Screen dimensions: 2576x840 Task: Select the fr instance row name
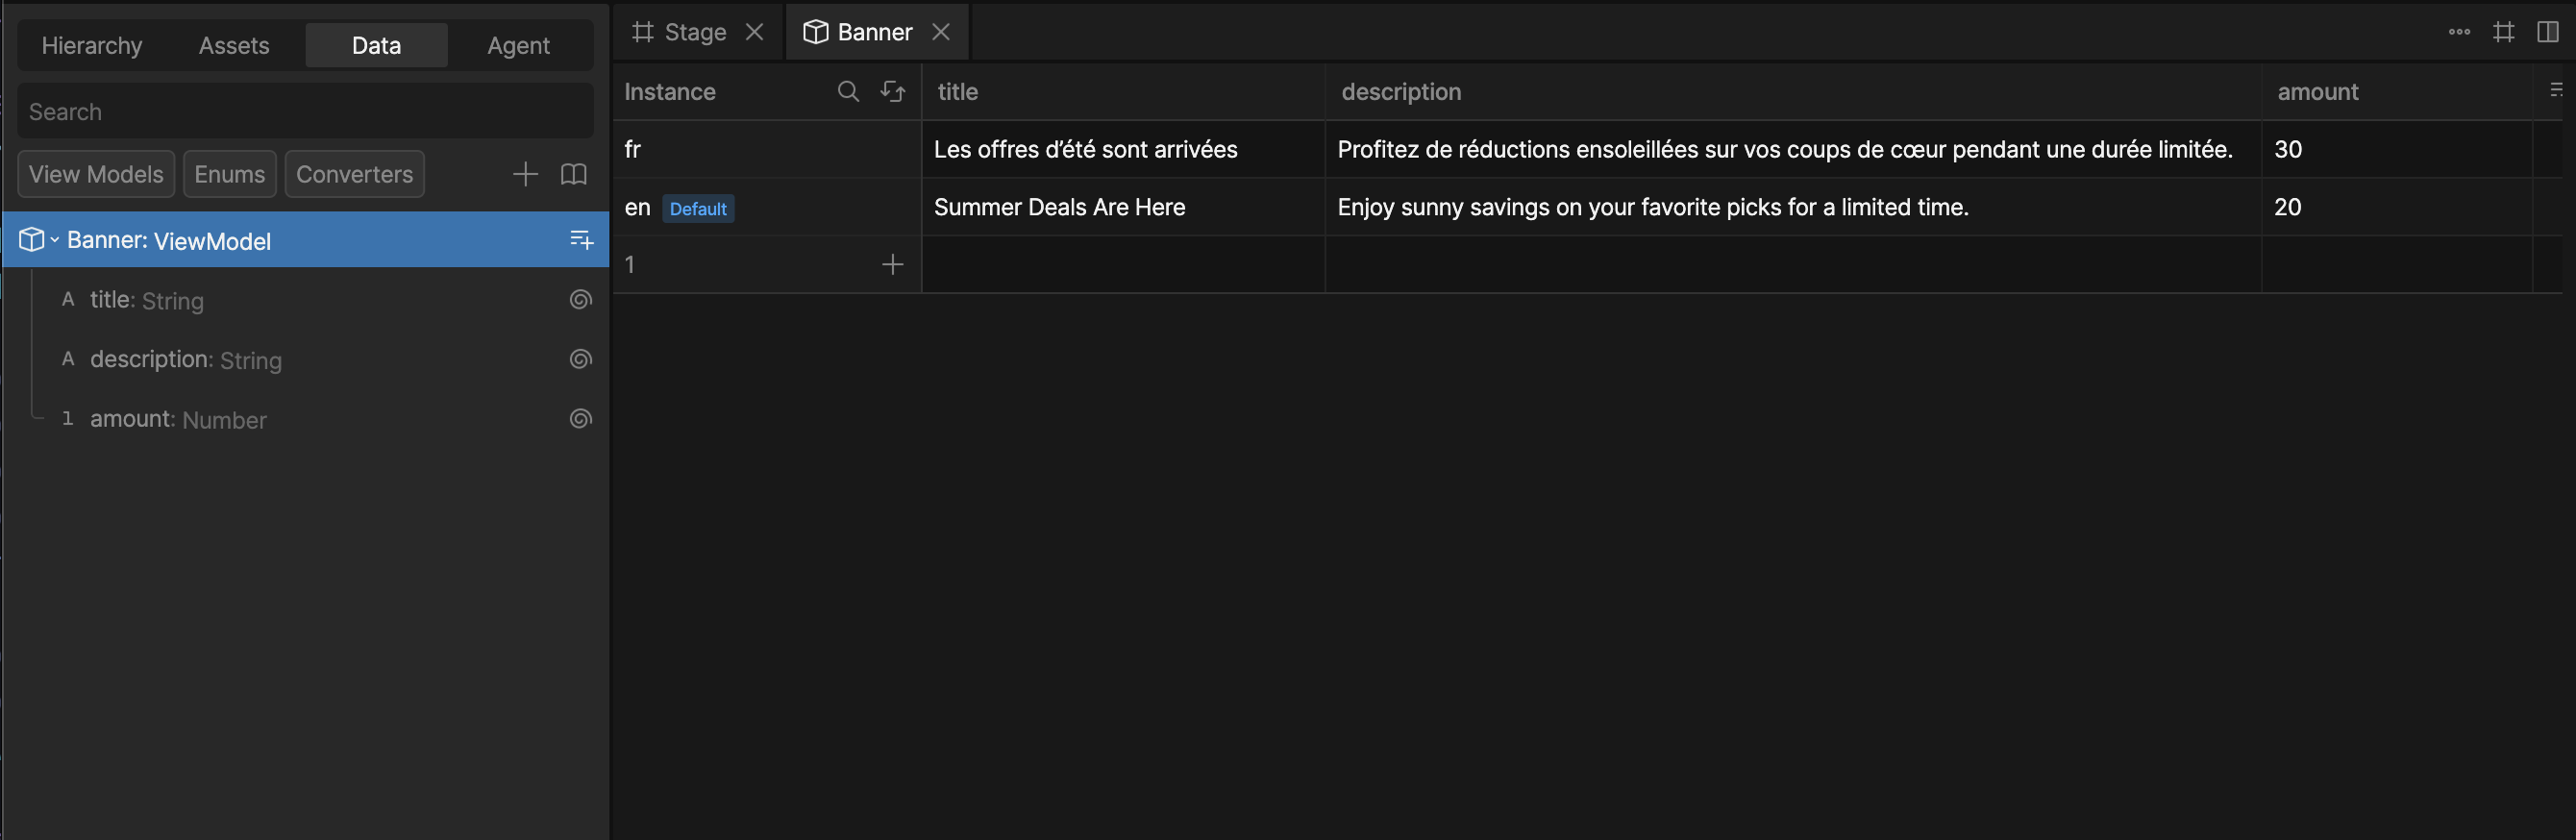[633, 149]
